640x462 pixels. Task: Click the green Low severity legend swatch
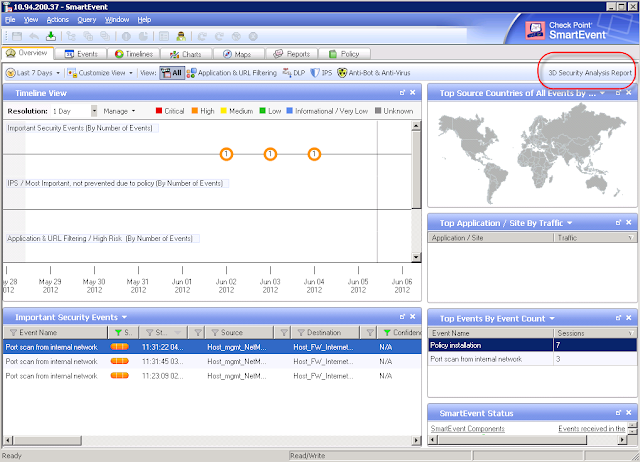pos(263,111)
